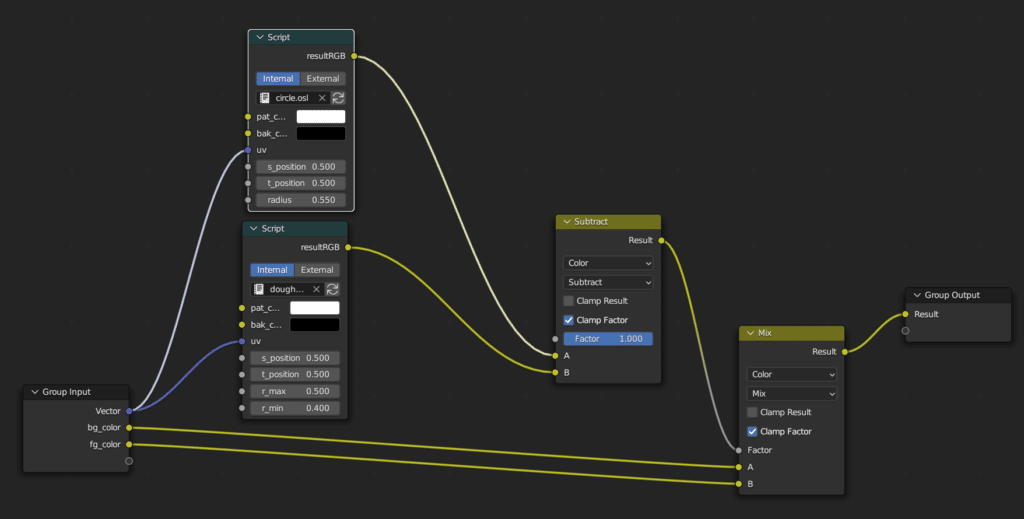Unlink circle.osl with the X icon
1024x519 pixels.
pos(322,98)
